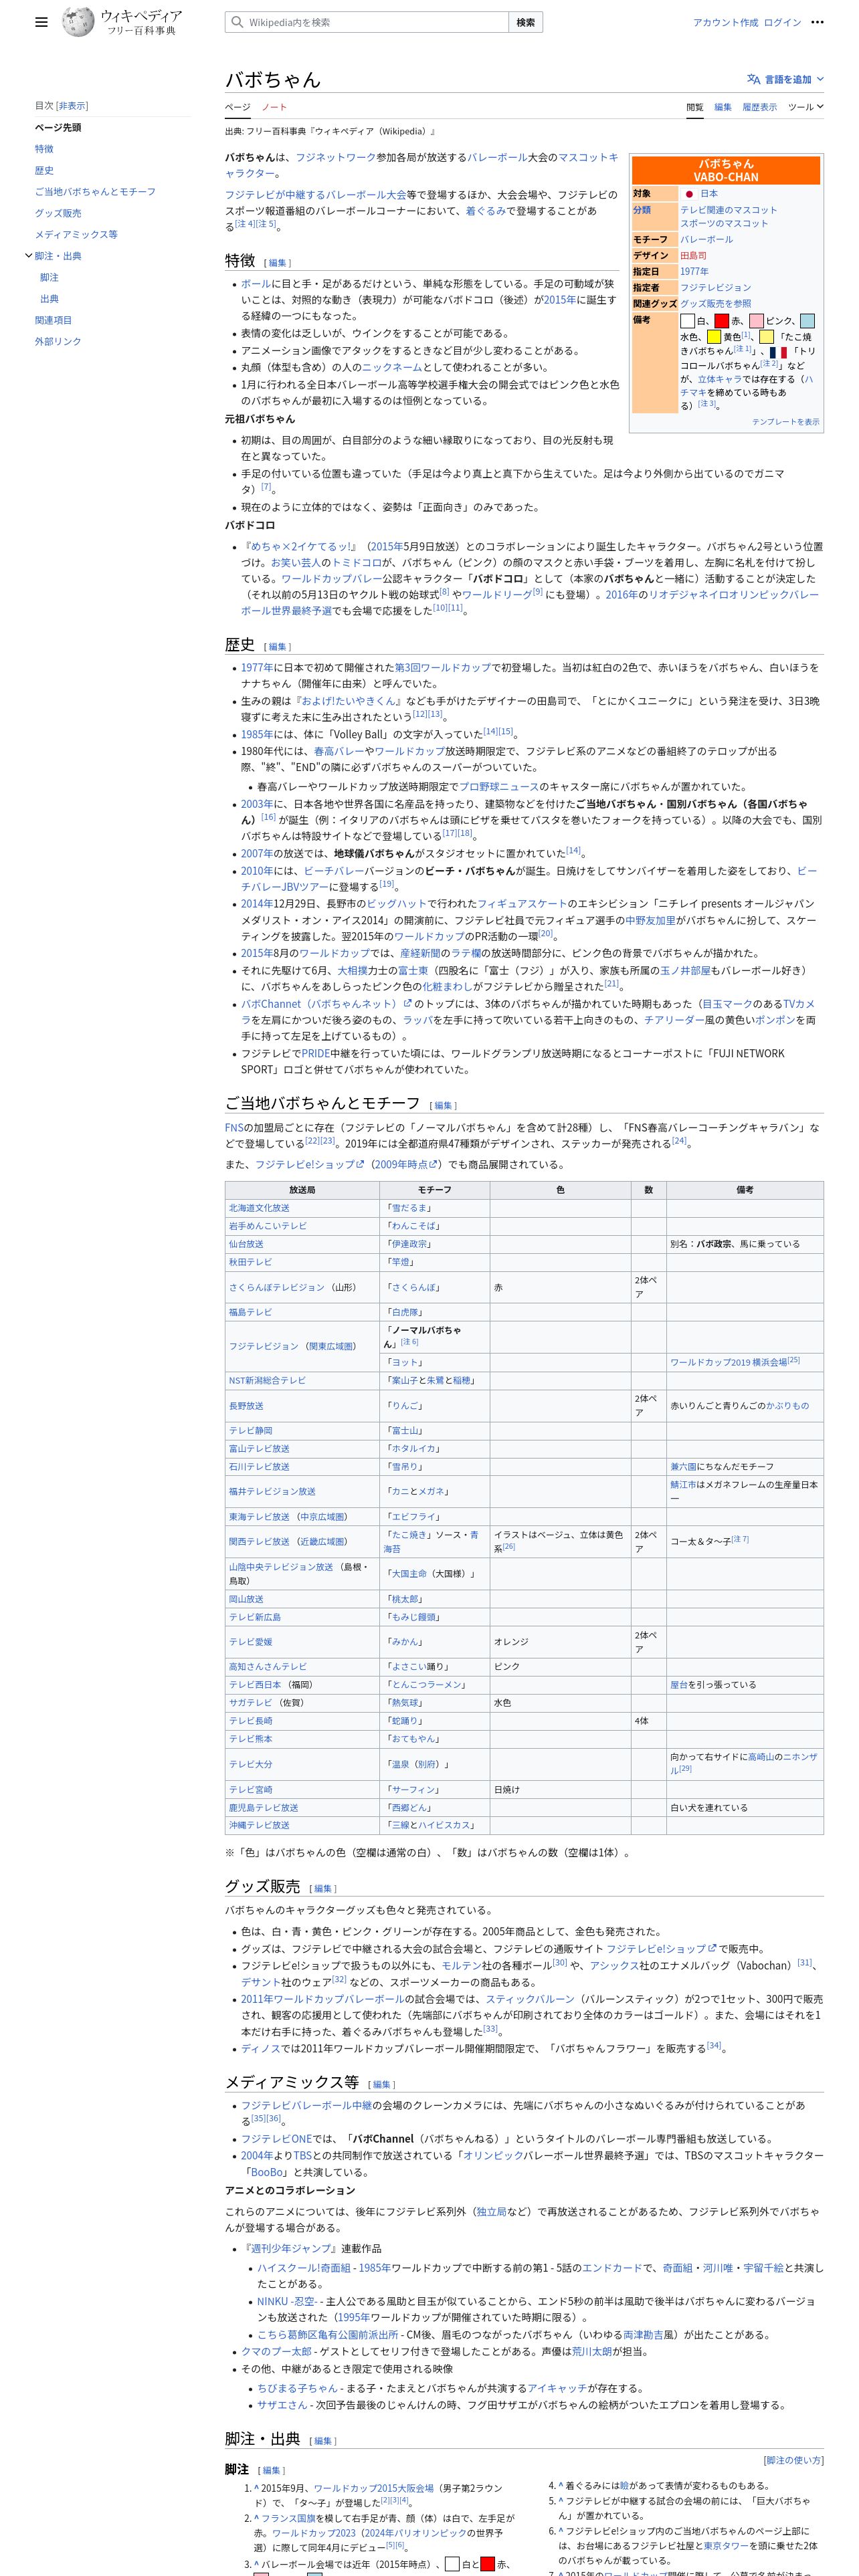Image resolution: width=859 pixels, height=2576 pixels.
Task: Click ログイン link
Action: [x=782, y=22]
